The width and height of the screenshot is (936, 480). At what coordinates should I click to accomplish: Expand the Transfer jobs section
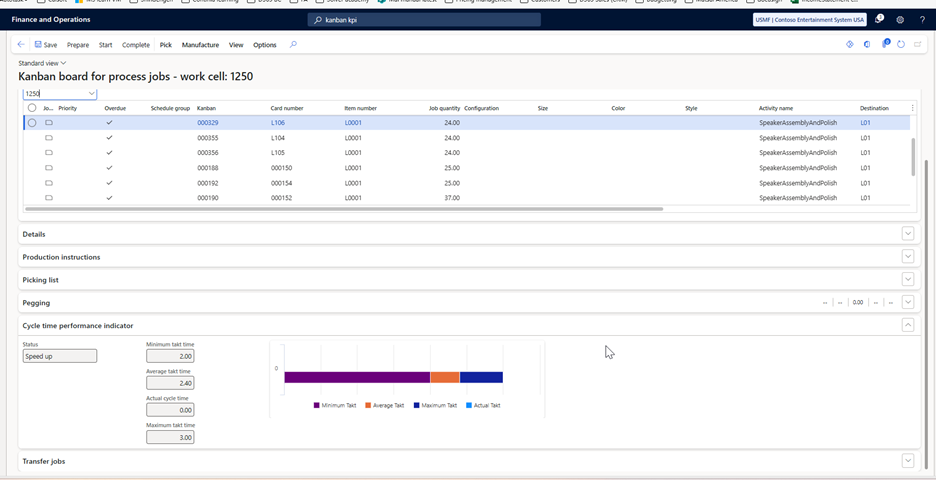[x=908, y=461]
